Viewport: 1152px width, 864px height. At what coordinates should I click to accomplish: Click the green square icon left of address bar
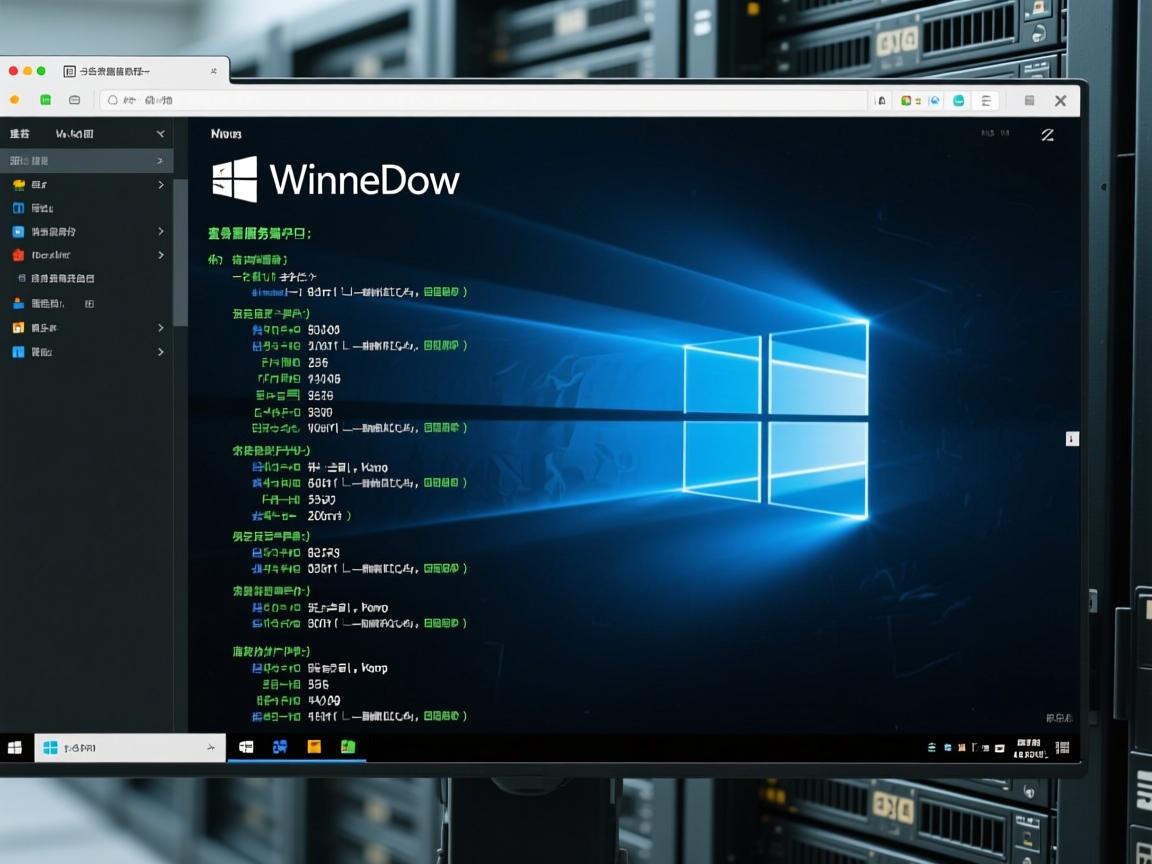(45, 100)
